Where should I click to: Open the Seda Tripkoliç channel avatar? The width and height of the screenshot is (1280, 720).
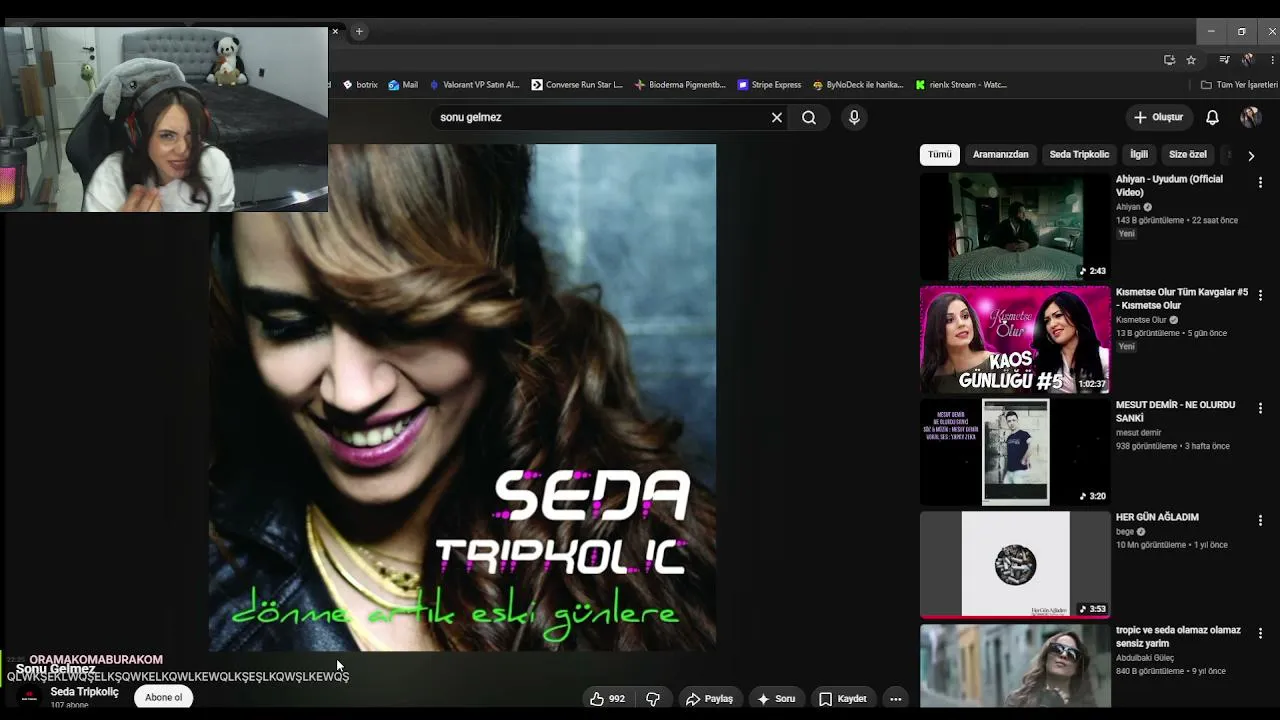(29, 697)
